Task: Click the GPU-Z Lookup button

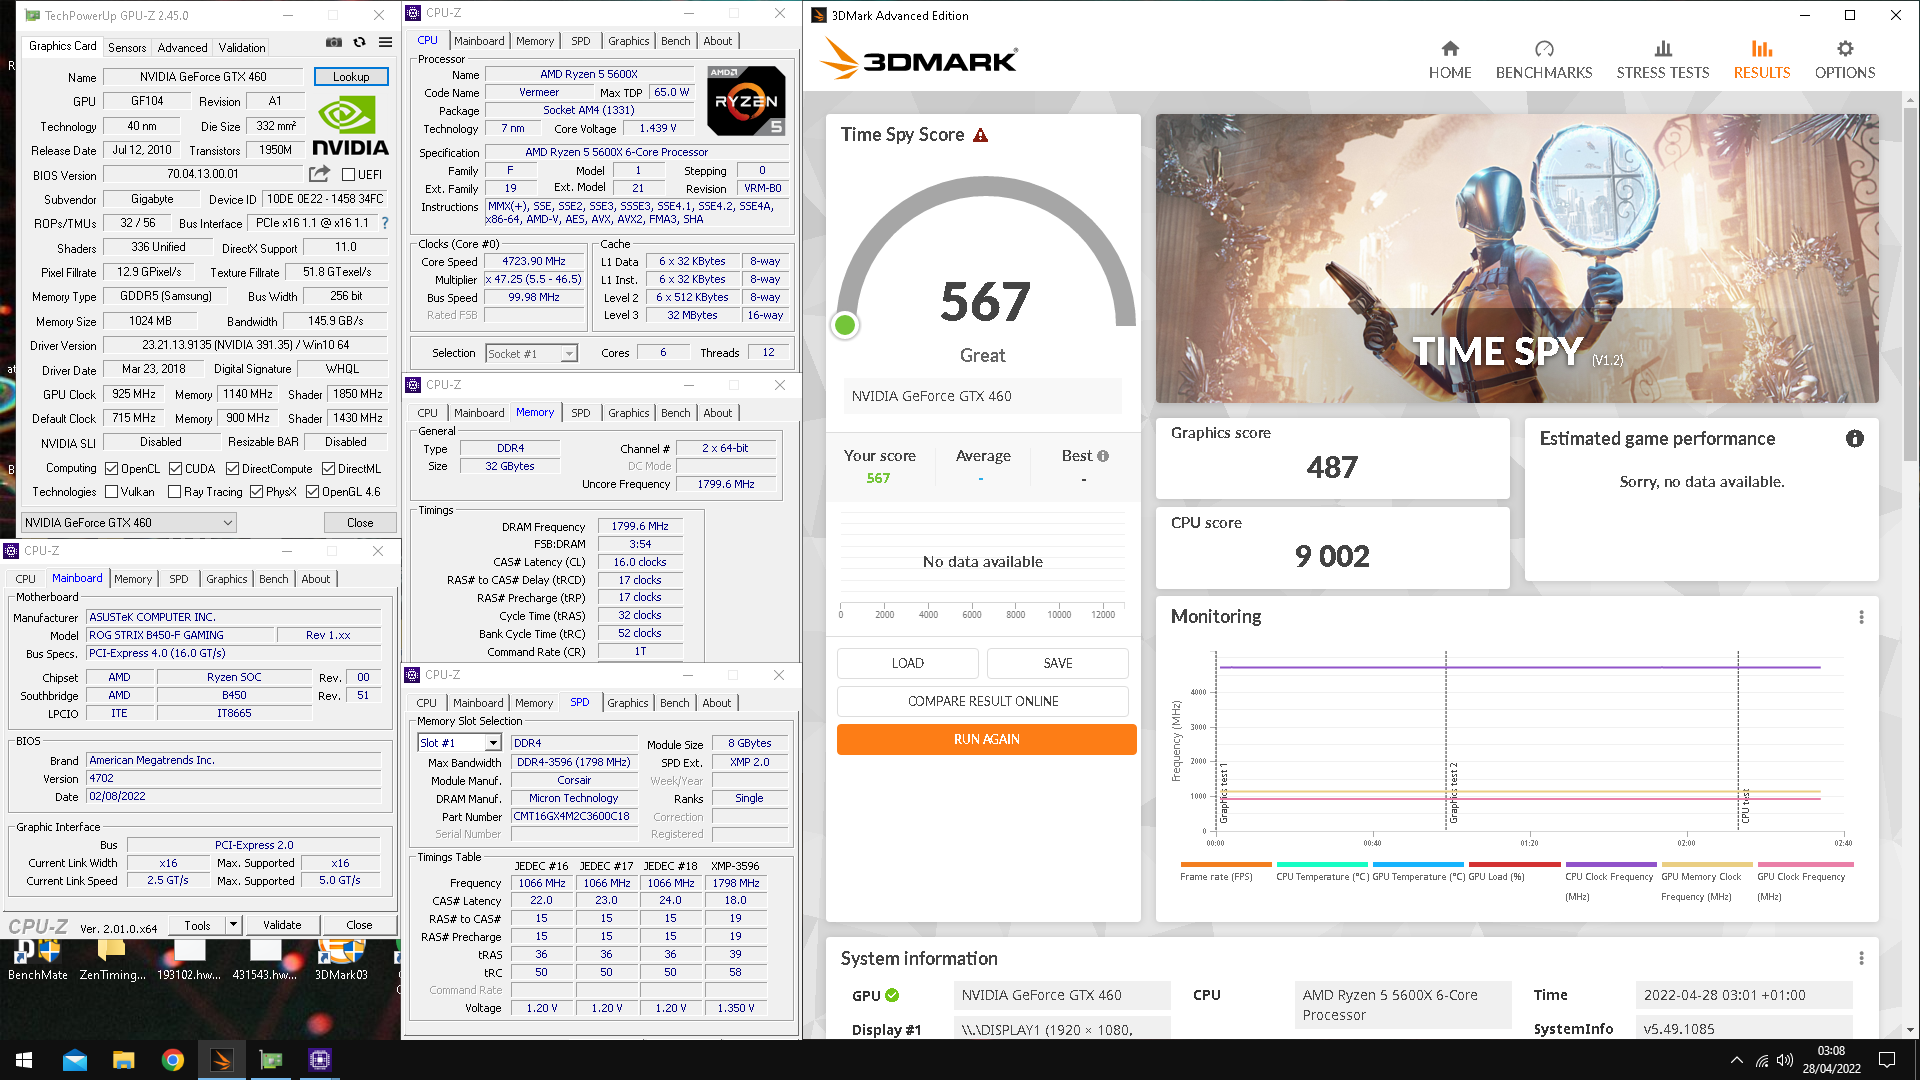Action: (351, 77)
